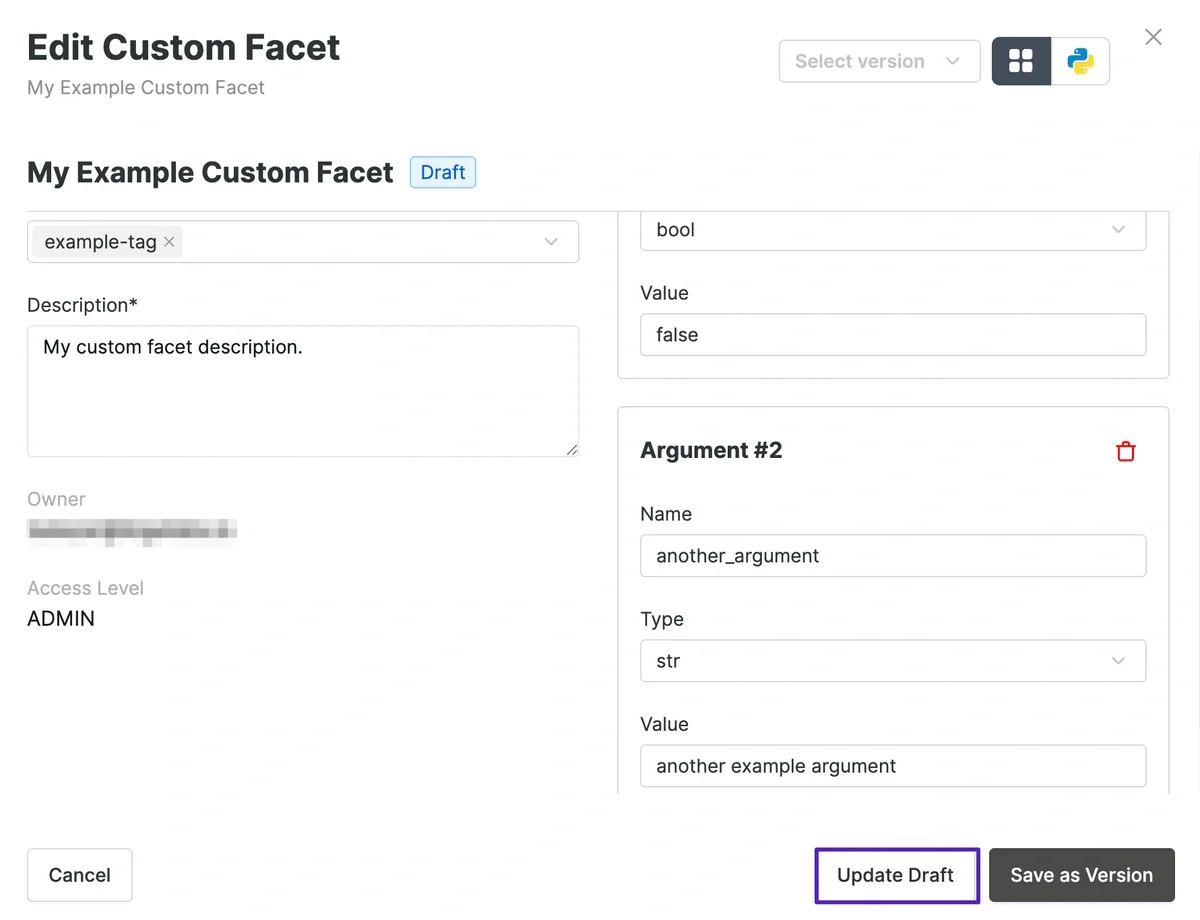Image resolution: width=1200 pixels, height=920 pixels.
Task: Open the bool type dropdown
Action: pyautogui.click(x=893, y=230)
